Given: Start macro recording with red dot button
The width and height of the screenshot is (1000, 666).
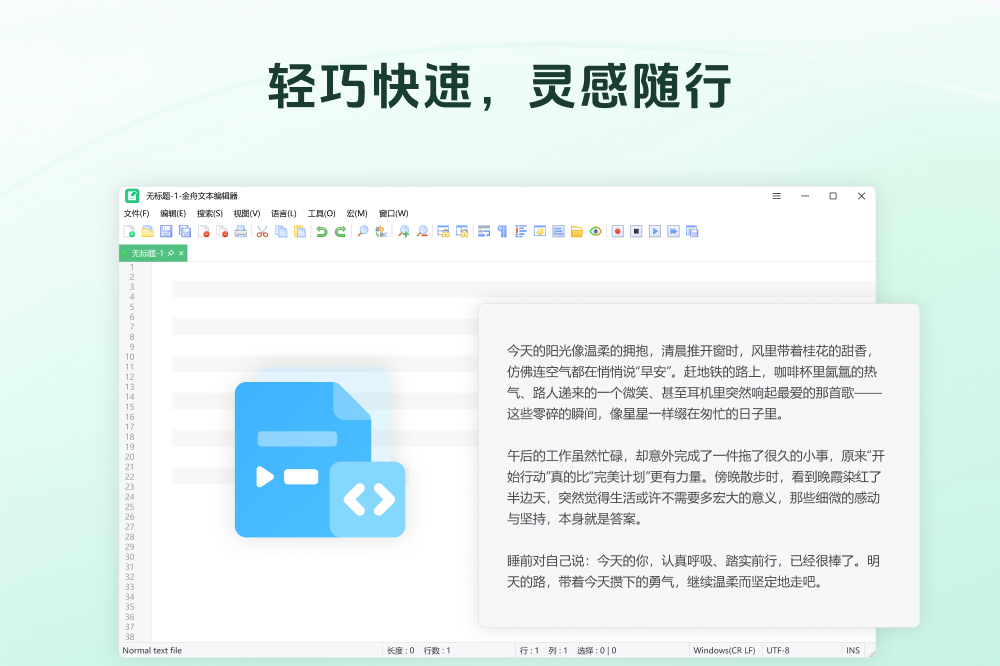Looking at the screenshot, I should 618,231.
